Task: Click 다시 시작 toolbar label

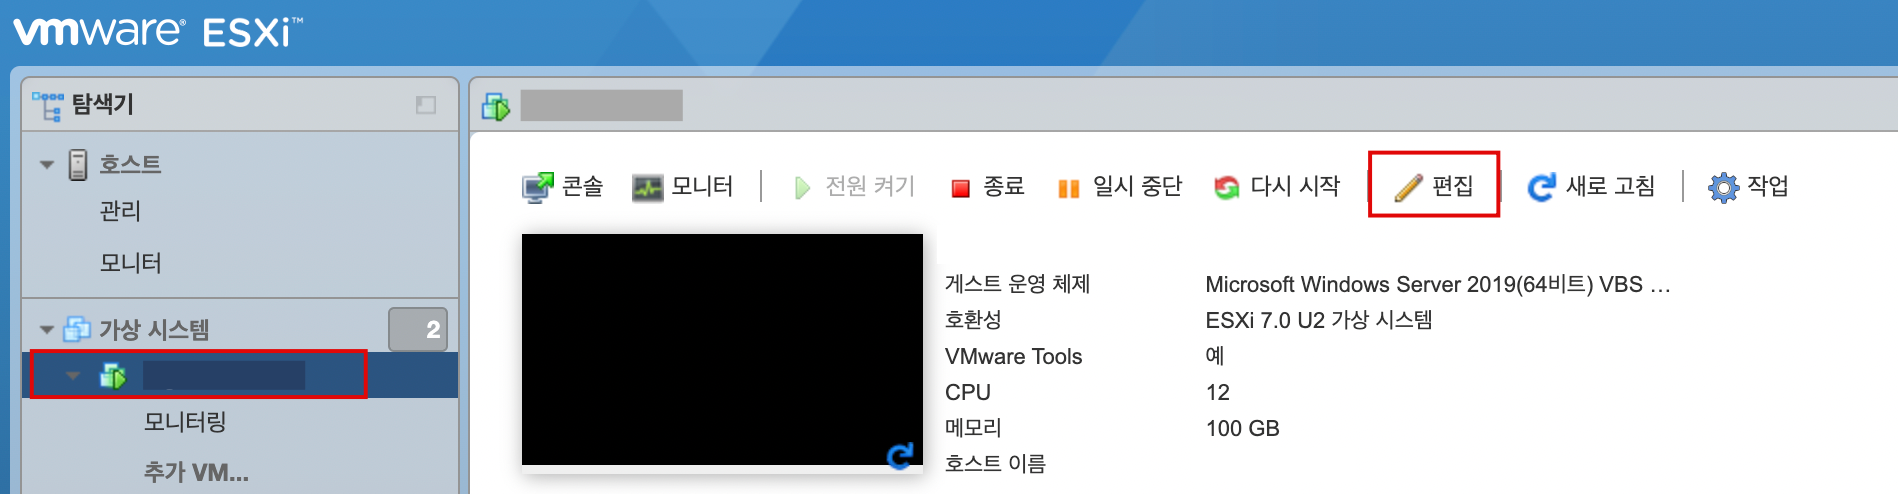Action: tap(1295, 186)
